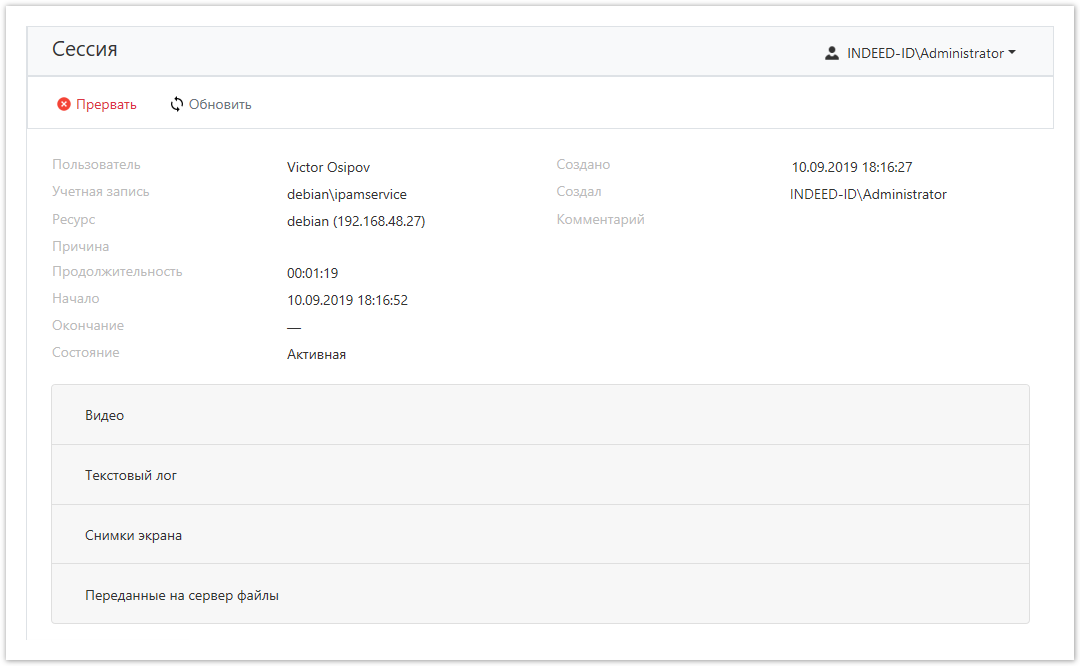Click the creator value INDEED-ID\Administrator
The image size is (1080, 666).
click(868, 194)
